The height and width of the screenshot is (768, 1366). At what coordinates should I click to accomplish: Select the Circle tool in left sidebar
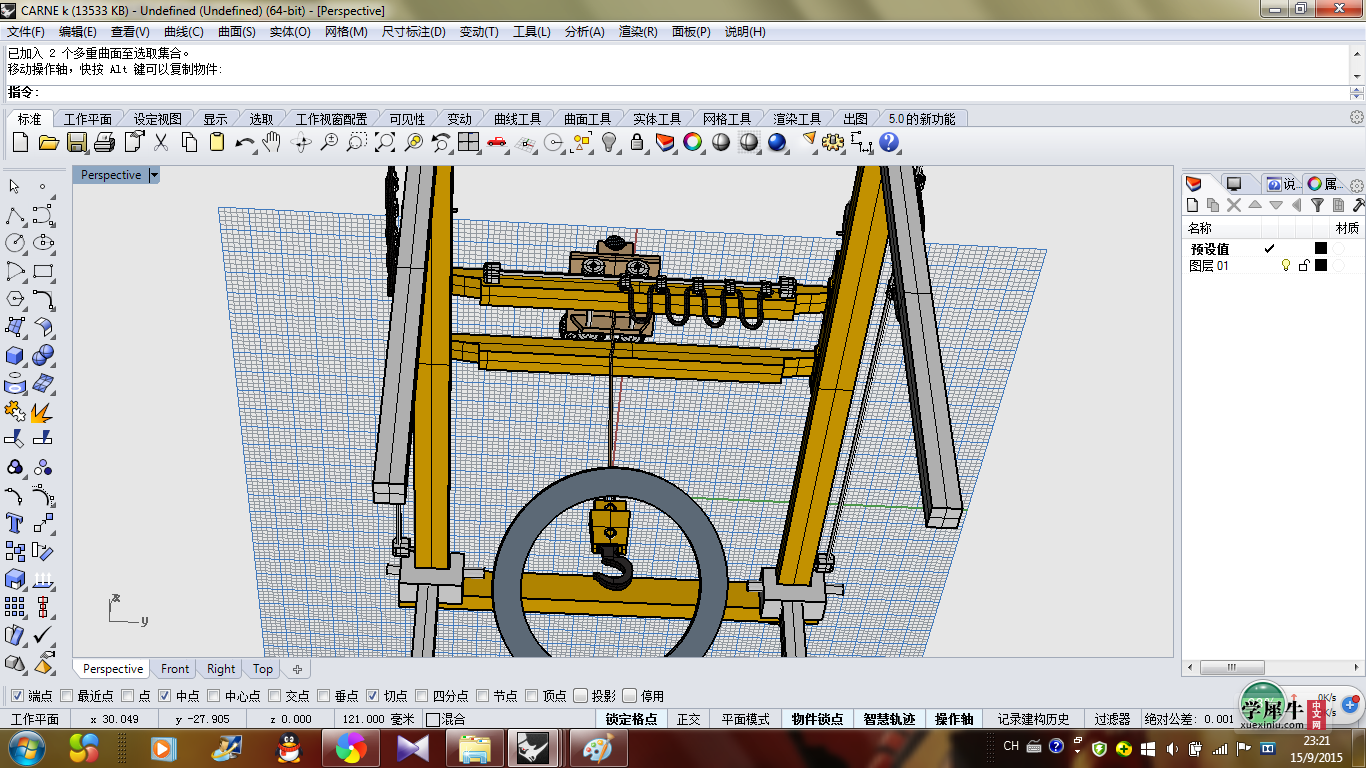[15, 243]
